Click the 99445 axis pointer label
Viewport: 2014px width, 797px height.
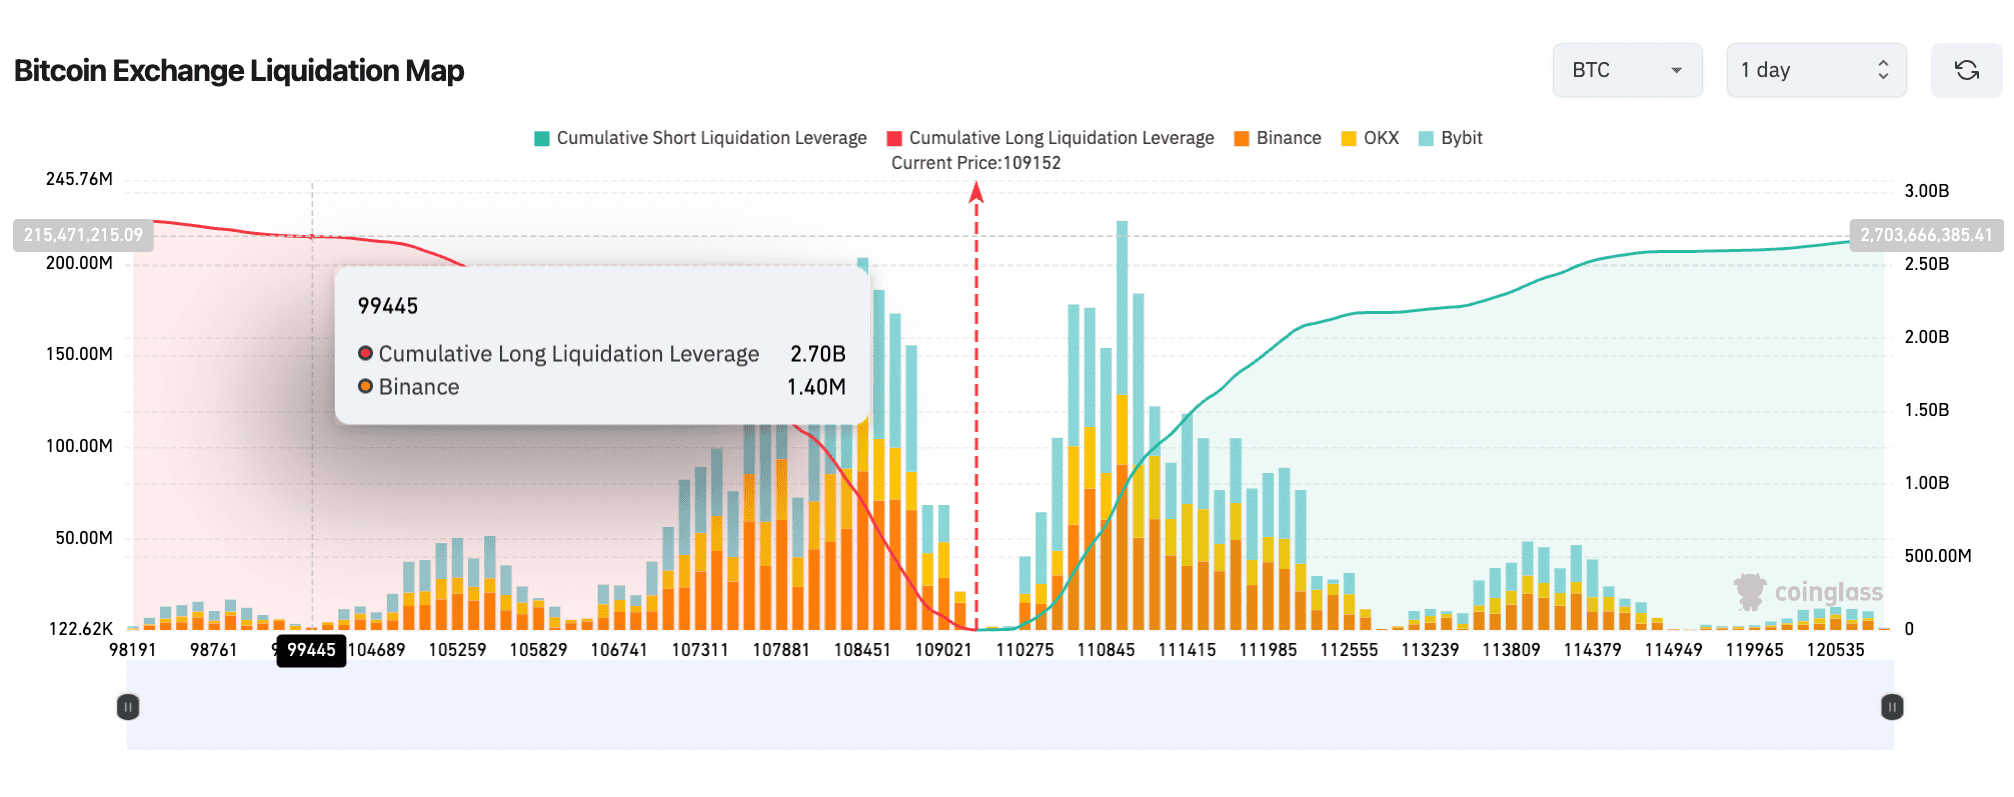coord(311,650)
